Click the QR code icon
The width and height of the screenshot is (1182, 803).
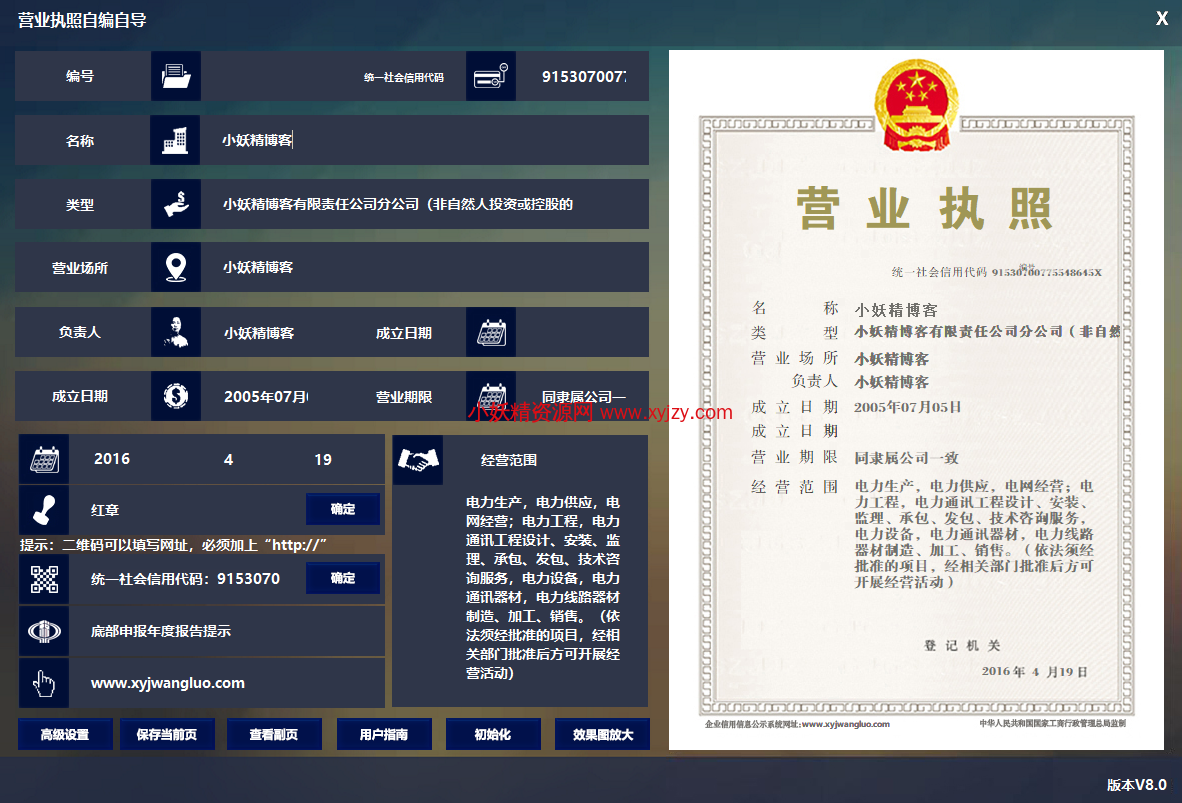[44, 579]
